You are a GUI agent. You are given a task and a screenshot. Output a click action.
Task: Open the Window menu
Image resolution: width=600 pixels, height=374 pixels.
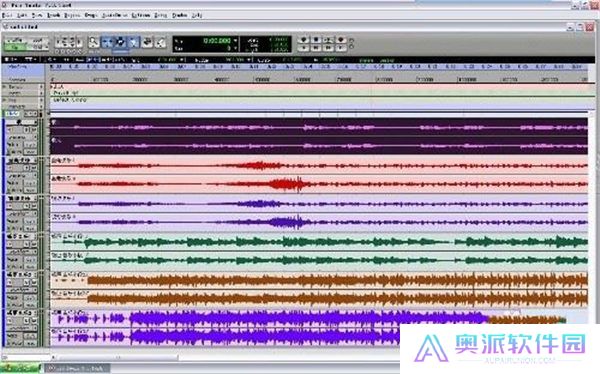pos(179,15)
